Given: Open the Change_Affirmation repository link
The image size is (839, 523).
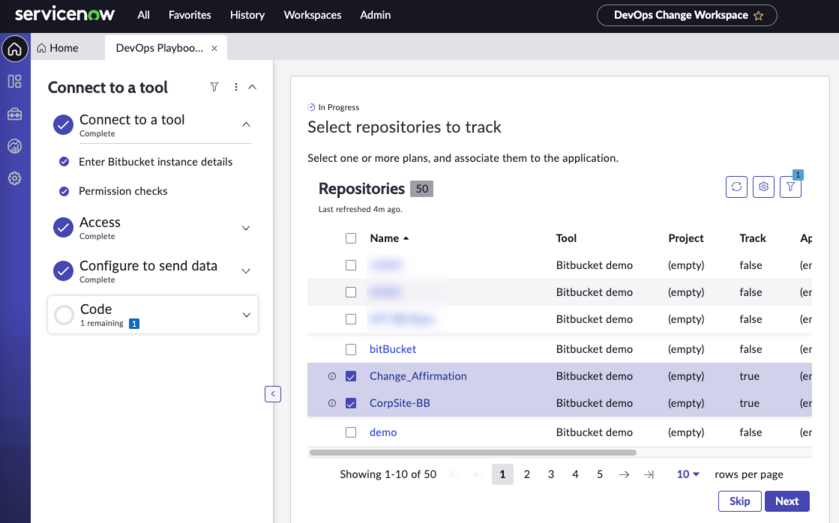Looking at the screenshot, I should pyautogui.click(x=418, y=376).
